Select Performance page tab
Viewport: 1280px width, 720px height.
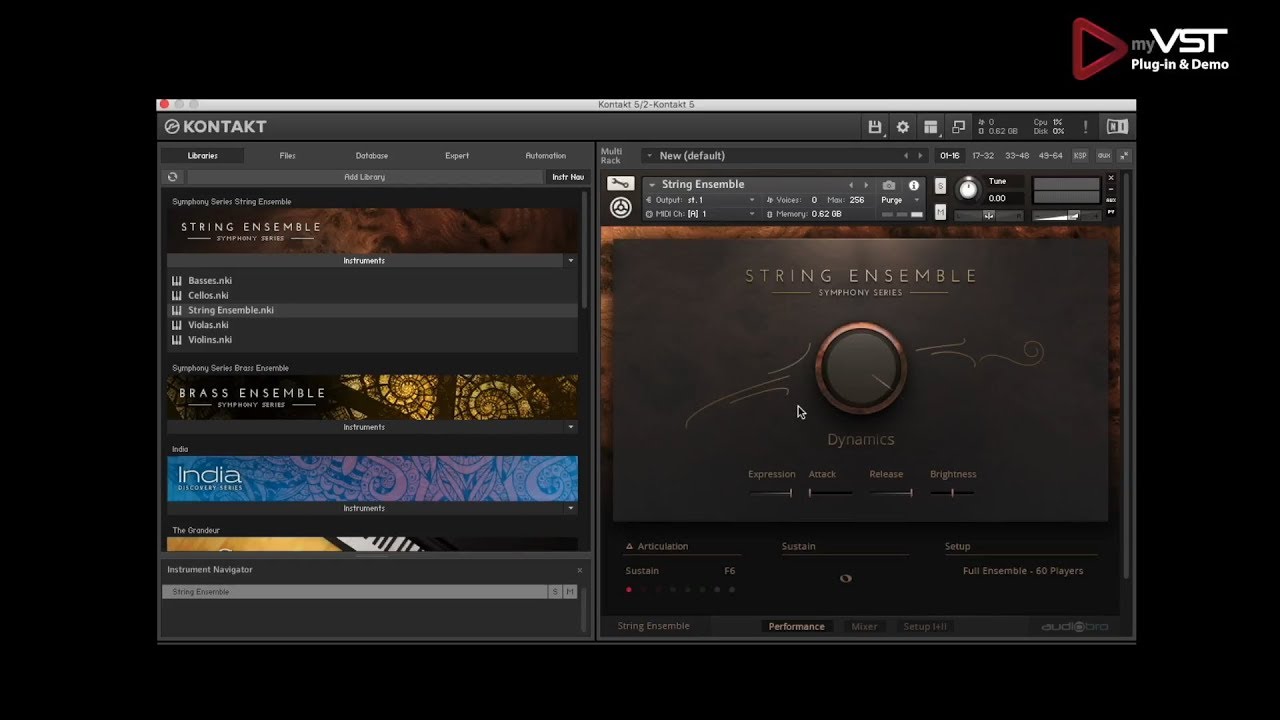pos(796,627)
